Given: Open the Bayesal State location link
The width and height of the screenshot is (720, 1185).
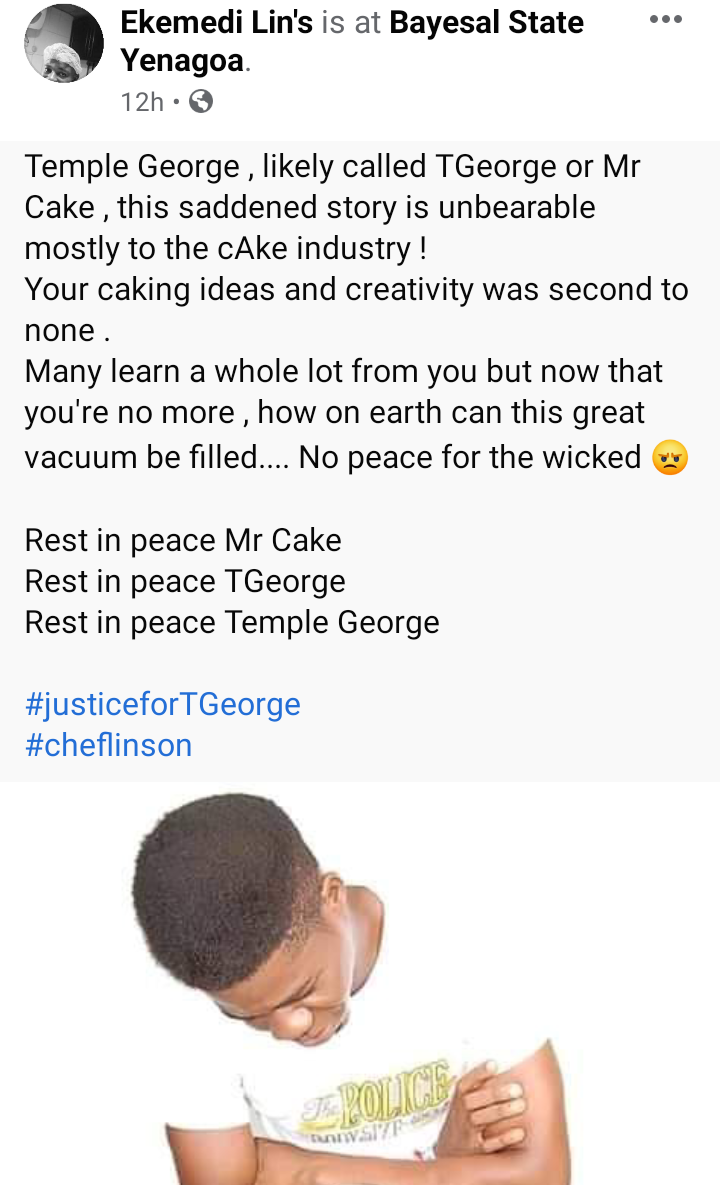Looking at the screenshot, I should (486, 23).
